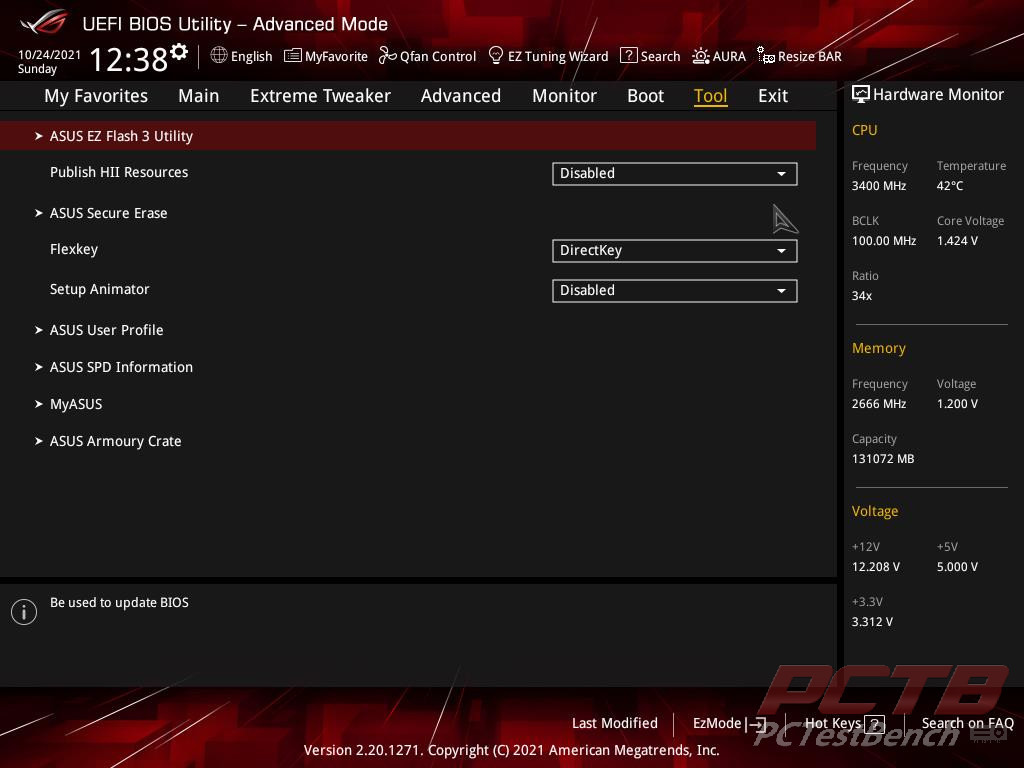Image resolution: width=1024 pixels, height=768 pixels.
Task: Open the time settings gear icon
Action: point(179,52)
